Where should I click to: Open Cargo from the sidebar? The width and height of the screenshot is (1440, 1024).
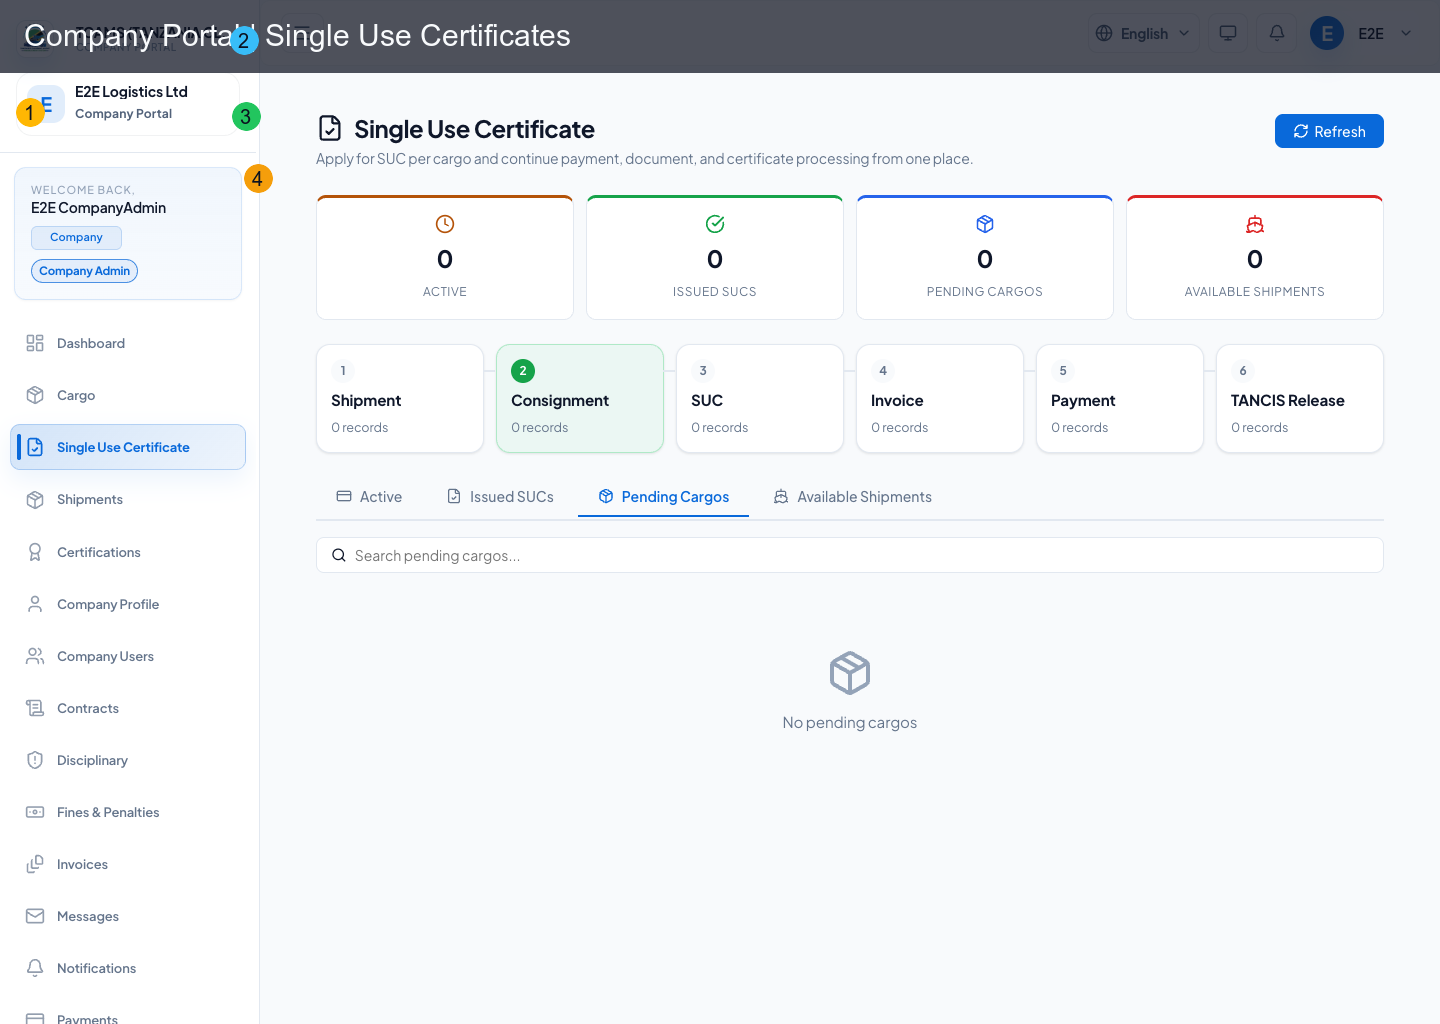tap(128, 395)
